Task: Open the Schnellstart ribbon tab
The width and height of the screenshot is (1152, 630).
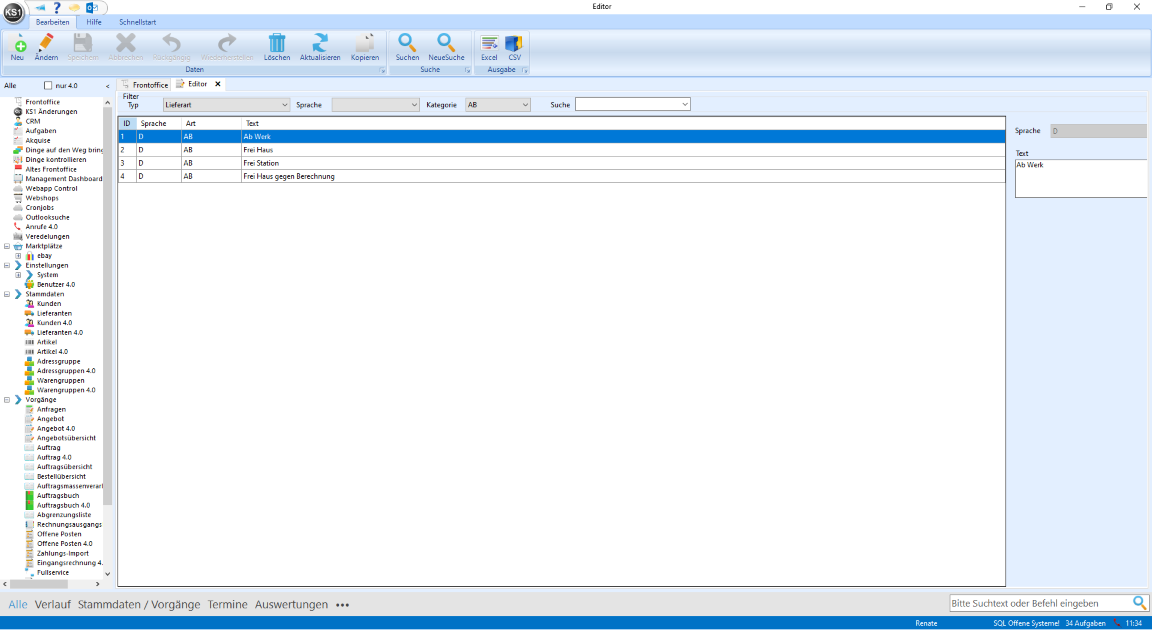Action: click(137, 21)
